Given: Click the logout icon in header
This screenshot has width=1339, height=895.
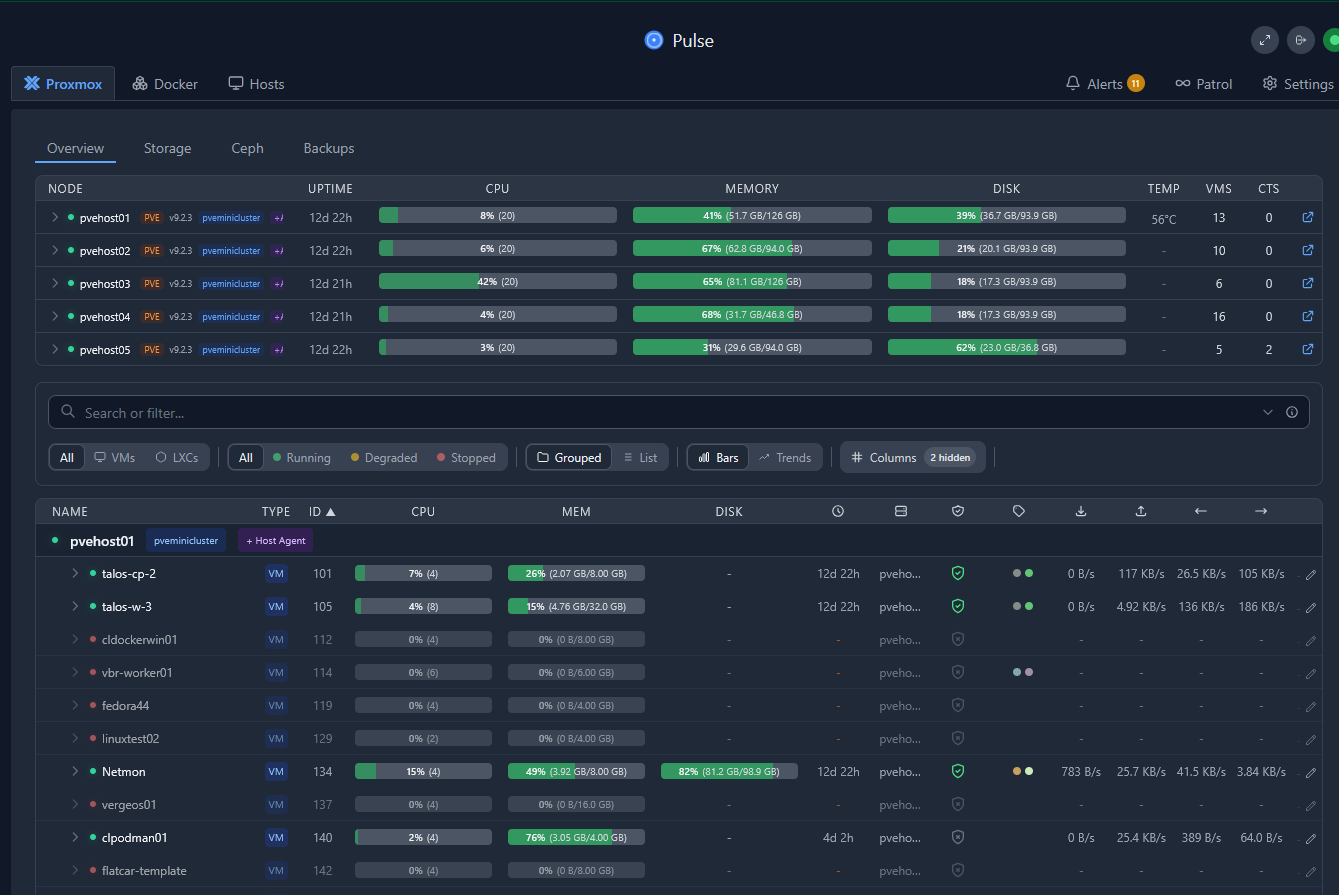Looking at the screenshot, I should pyautogui.click(x=1301, y=40).
